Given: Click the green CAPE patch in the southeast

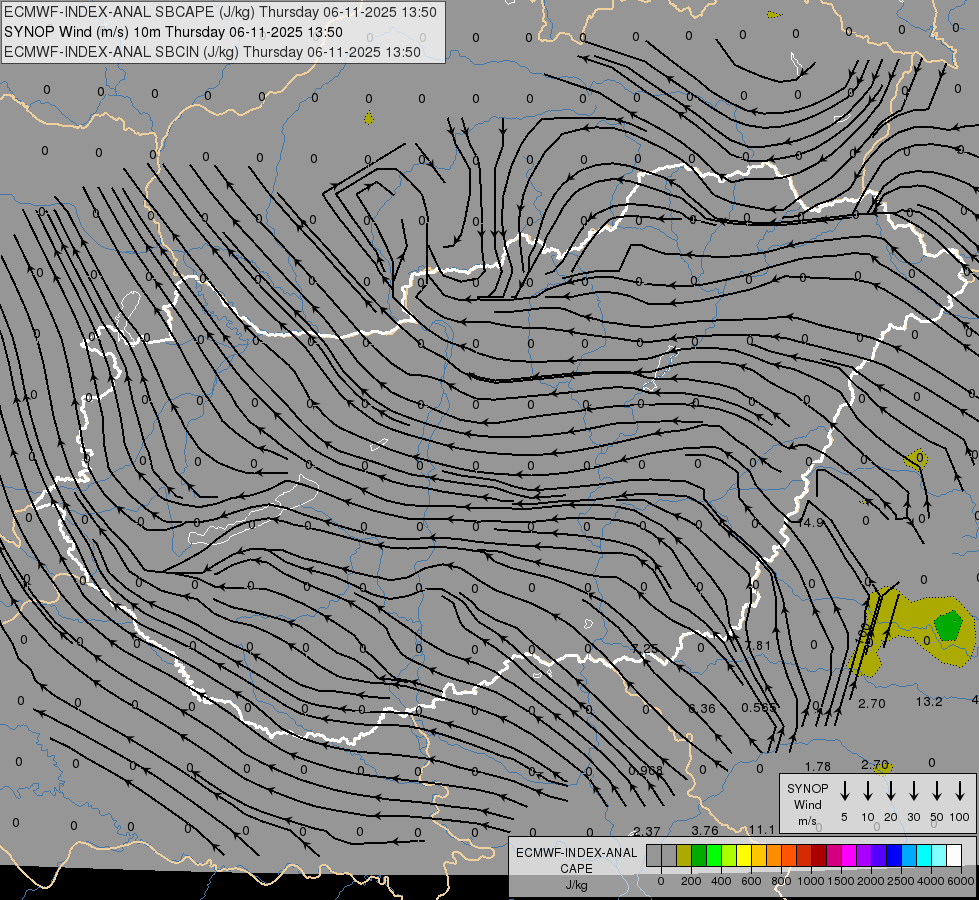Looking at the screenshot, I should (x=948, y=626).
